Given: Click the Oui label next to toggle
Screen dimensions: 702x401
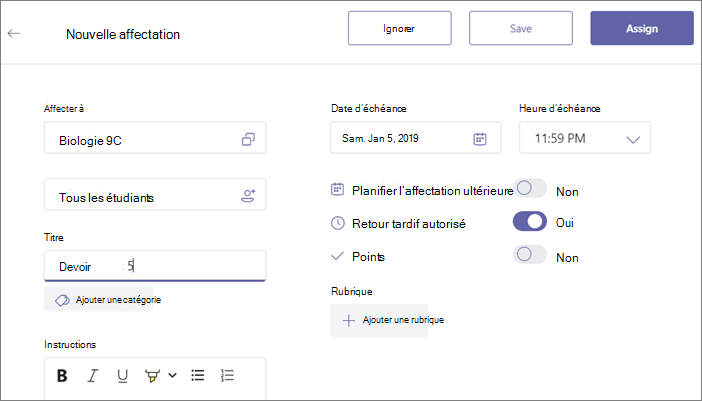Looking at the screenshot, I should [x=565, y=223].
